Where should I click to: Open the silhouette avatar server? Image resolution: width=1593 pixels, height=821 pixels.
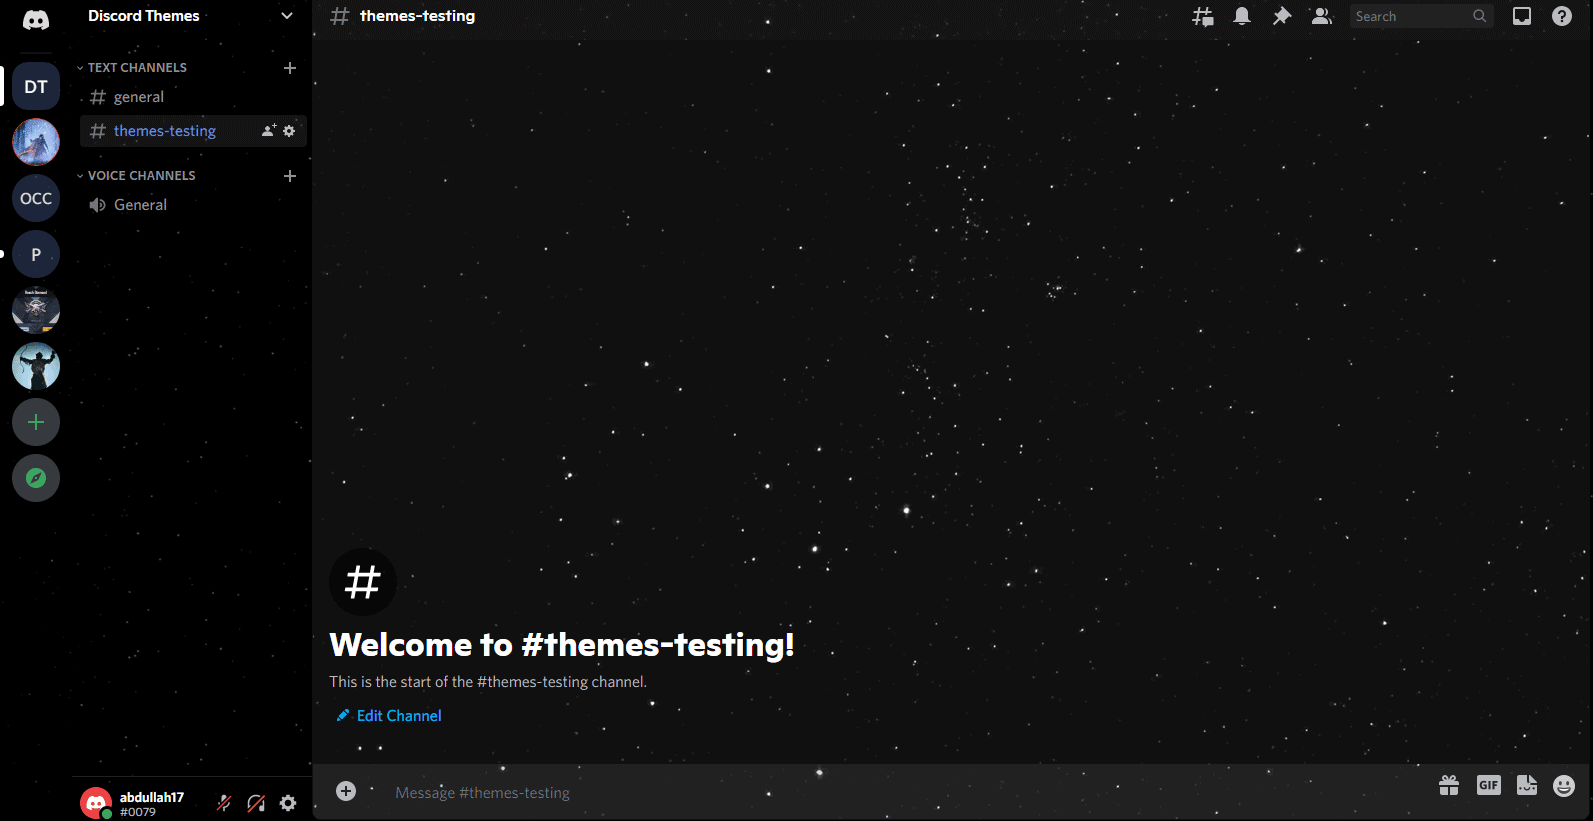(36, 366)
